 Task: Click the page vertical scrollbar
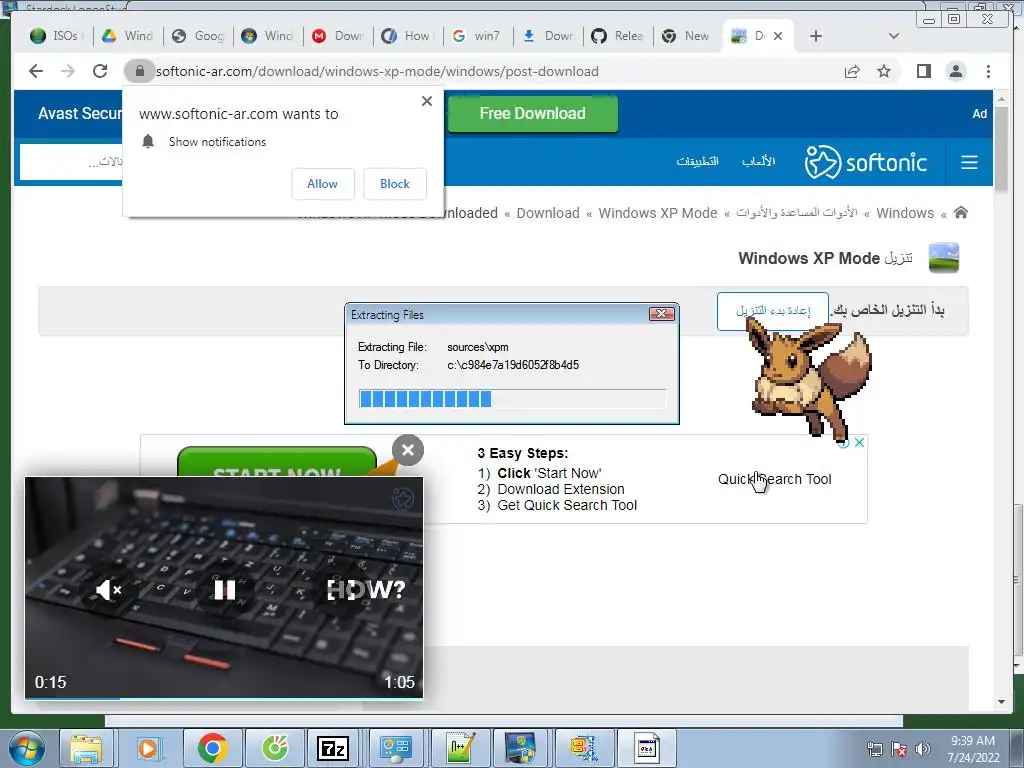pyautogui.click(x=1001, y=149)
